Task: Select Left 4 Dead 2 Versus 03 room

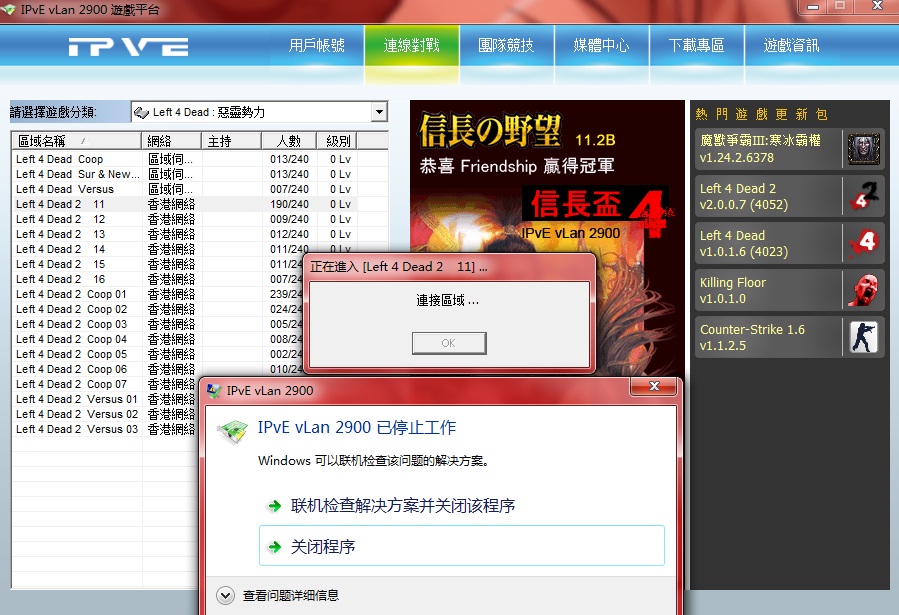Action: click(105, 429)
